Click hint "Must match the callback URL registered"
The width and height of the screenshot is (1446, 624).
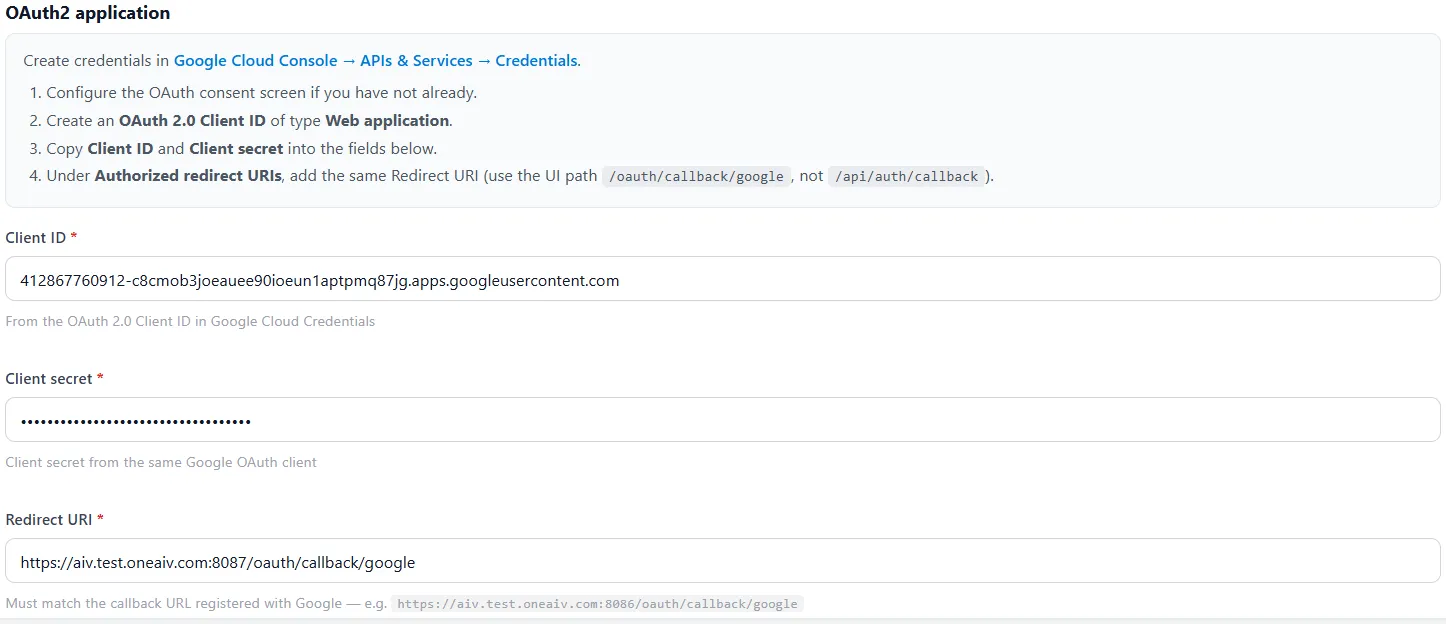196,604
